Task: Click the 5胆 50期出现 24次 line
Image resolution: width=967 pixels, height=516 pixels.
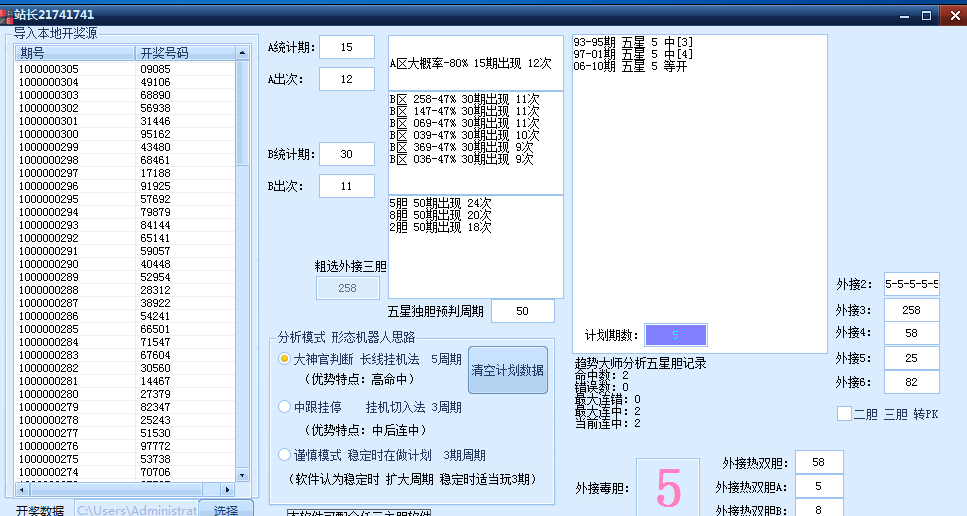Action: (x=440, y=203)
